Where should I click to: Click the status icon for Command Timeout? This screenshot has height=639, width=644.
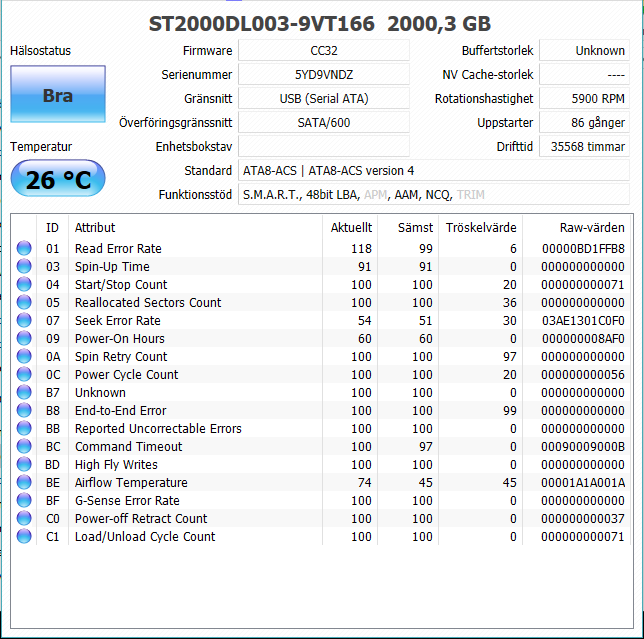[24, 446]
